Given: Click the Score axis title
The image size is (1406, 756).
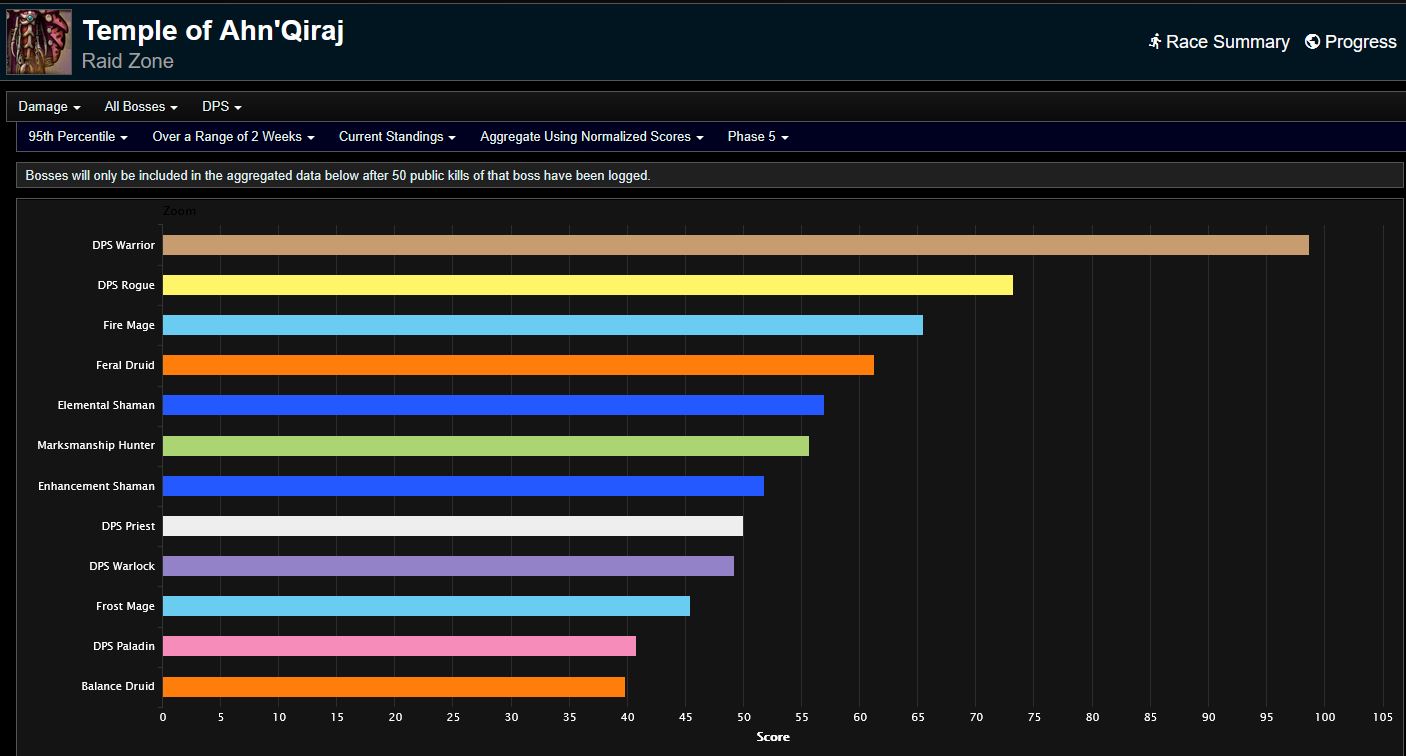Looking at the screenshot, I should tap(773, 737).
